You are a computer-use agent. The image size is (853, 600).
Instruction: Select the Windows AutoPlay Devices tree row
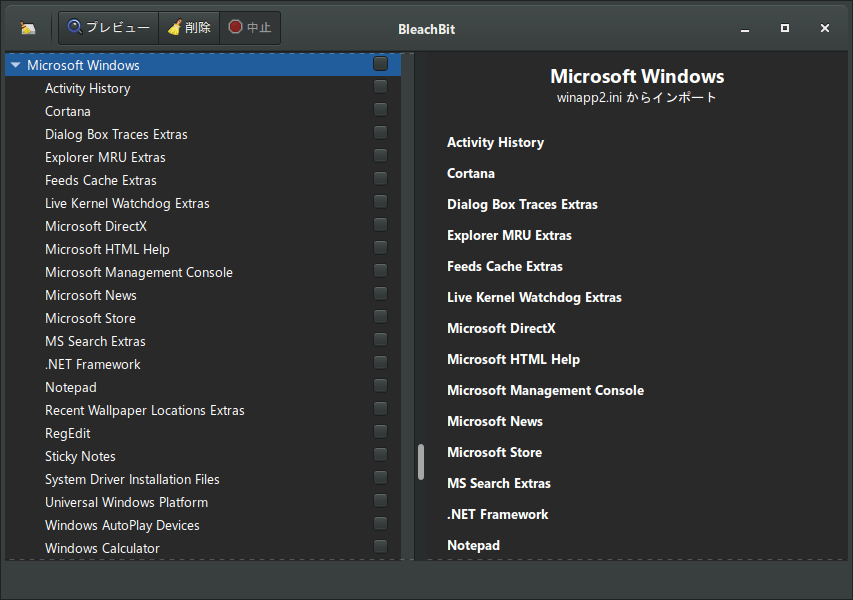(x=203, y=525)
